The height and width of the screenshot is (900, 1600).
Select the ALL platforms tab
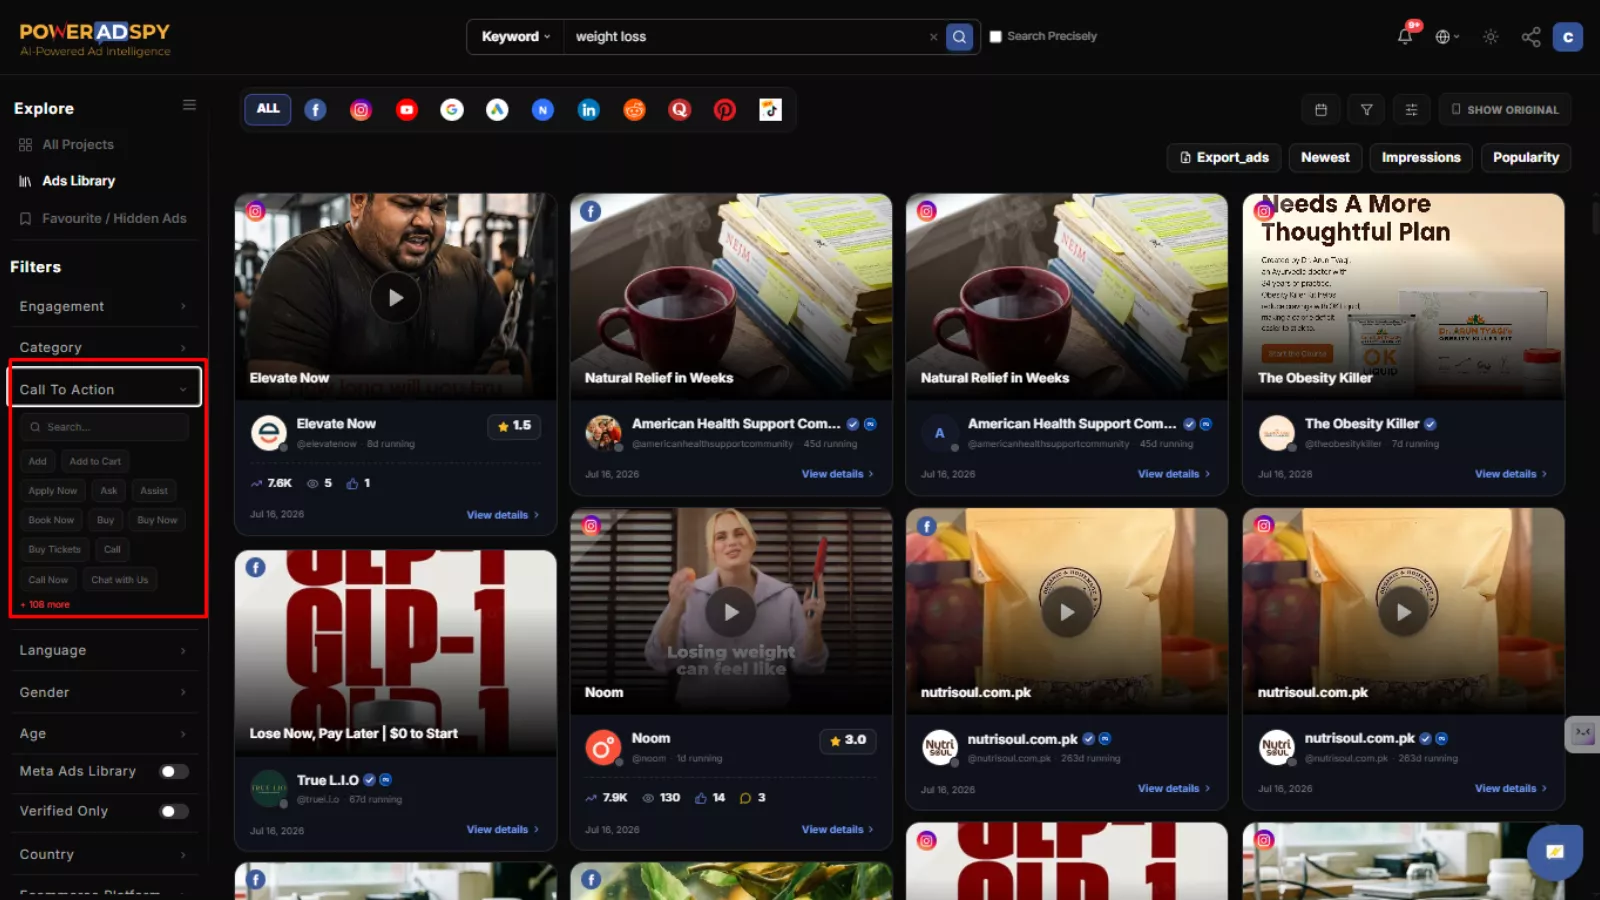coord(268,109)
